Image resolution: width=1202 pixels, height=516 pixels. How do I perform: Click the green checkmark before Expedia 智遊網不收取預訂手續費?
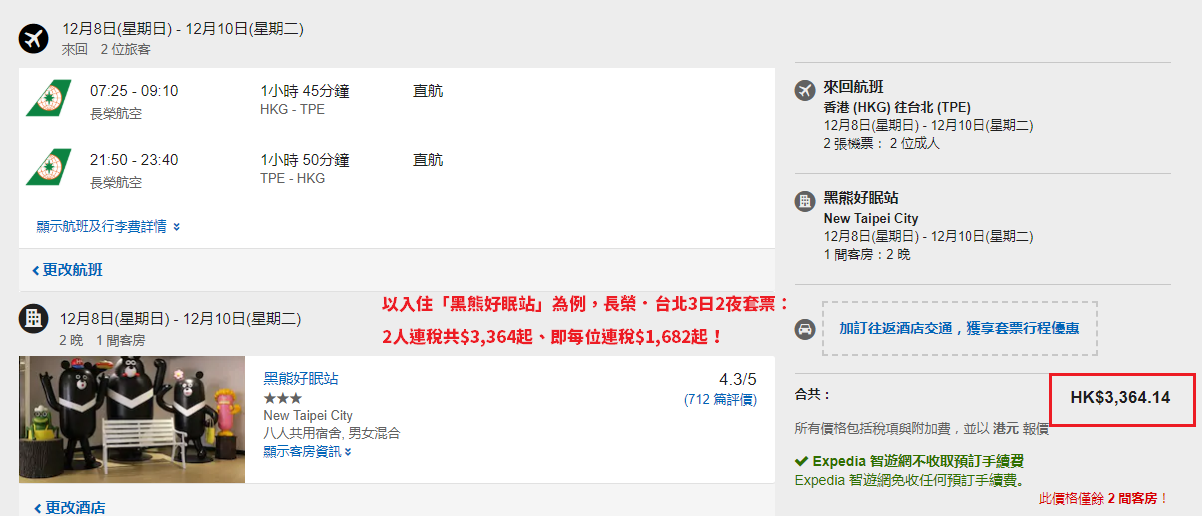[801, 461]
